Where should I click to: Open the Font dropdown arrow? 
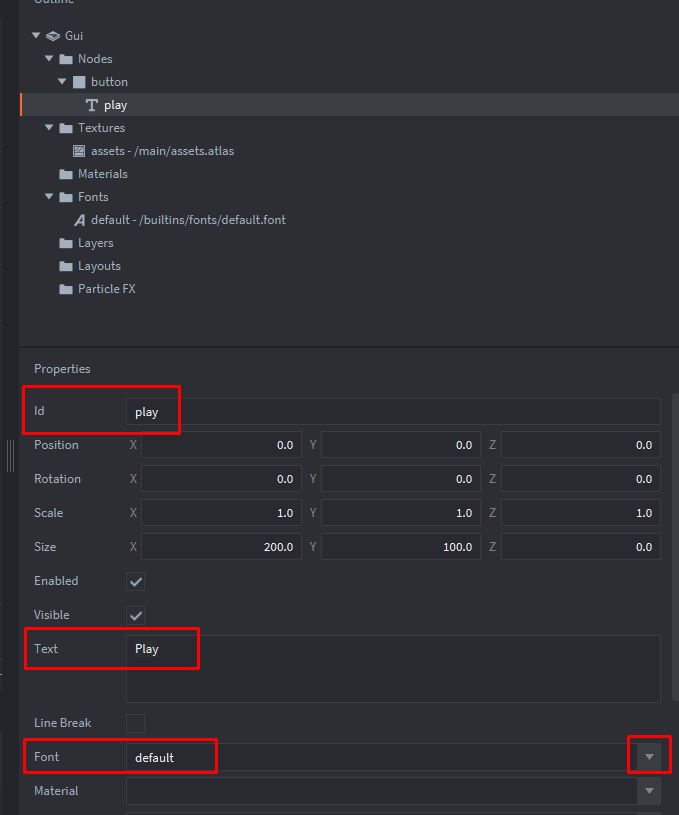[x=650, y=757]
